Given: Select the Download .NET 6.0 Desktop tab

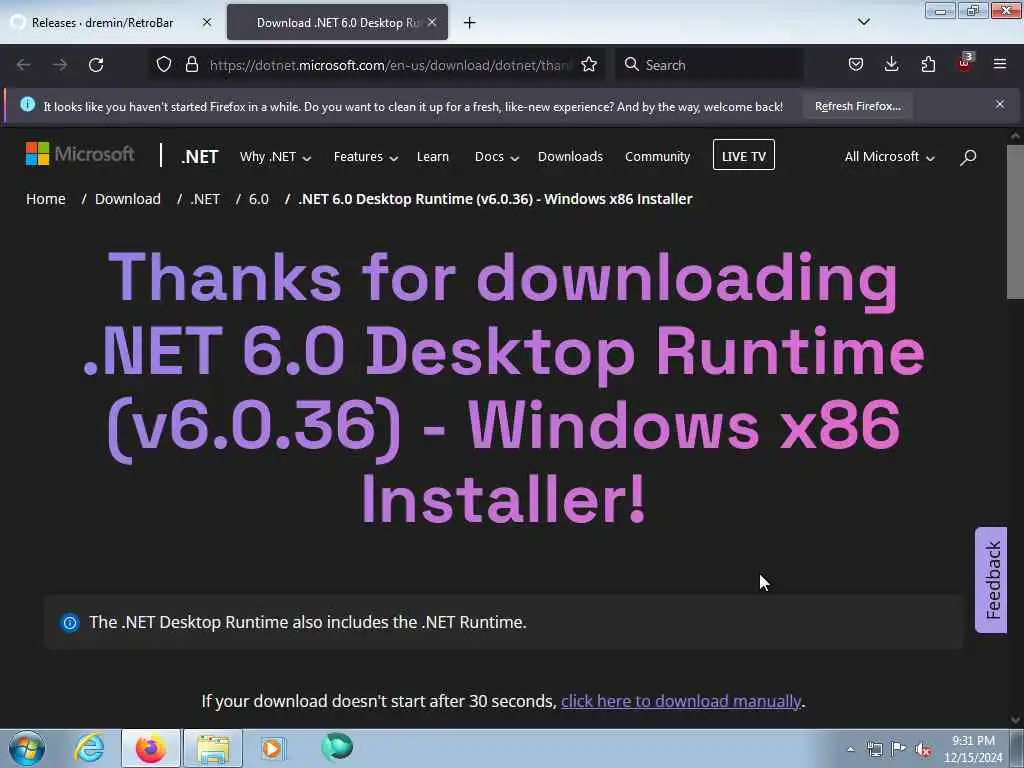Looking at the screenshot, I should (338, 23).
